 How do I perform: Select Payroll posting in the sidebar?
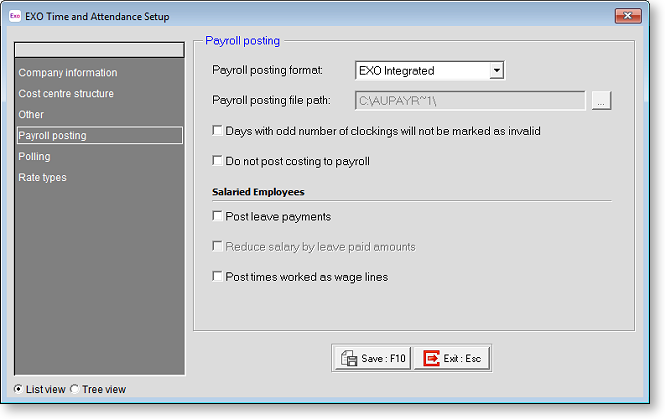tap(52, 136)
